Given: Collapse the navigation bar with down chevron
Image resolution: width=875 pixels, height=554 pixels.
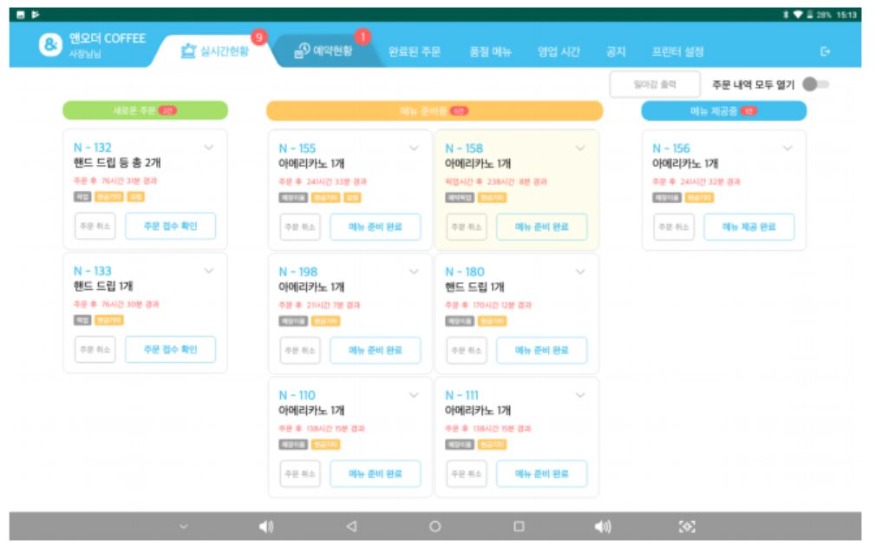Looking at the screenshot, I should click(183, 526).
